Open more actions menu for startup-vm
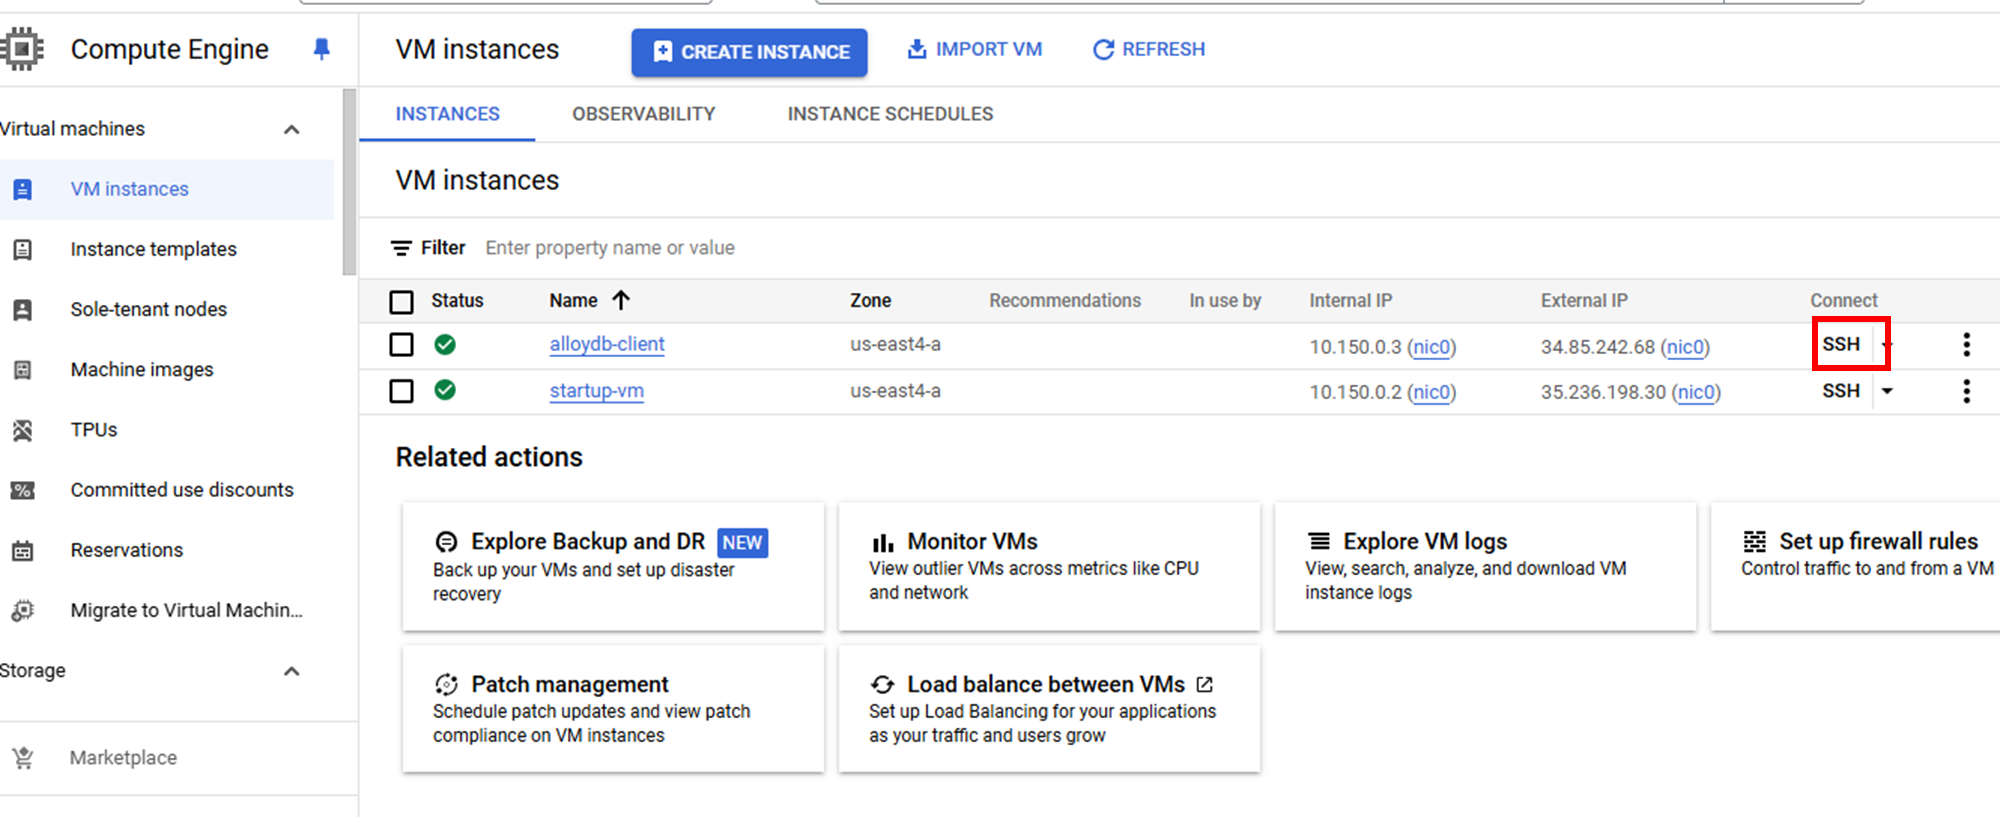Viewport: 2000px width, 817px height. (x=1966, y=391)
